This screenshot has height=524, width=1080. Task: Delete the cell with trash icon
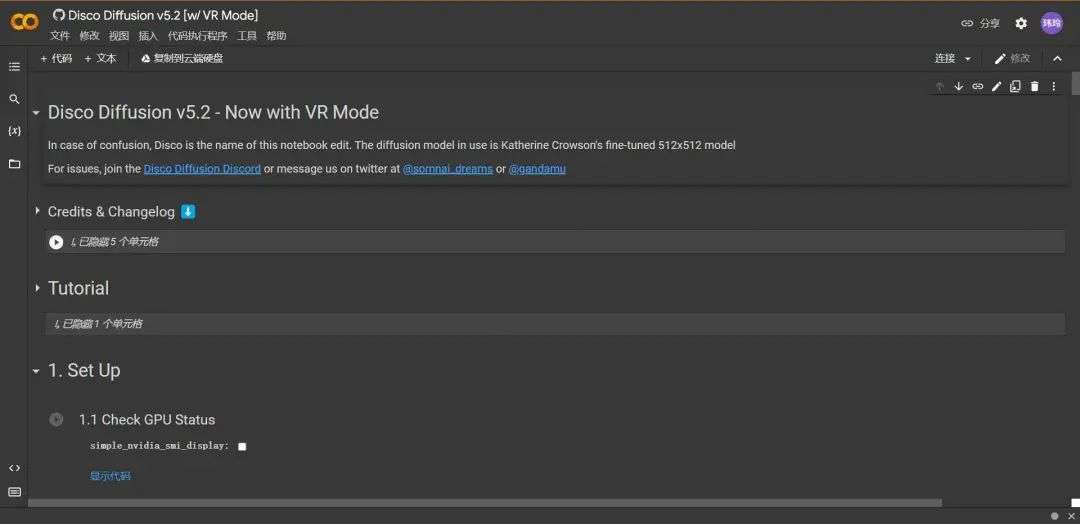click(x=1034, y=86)
